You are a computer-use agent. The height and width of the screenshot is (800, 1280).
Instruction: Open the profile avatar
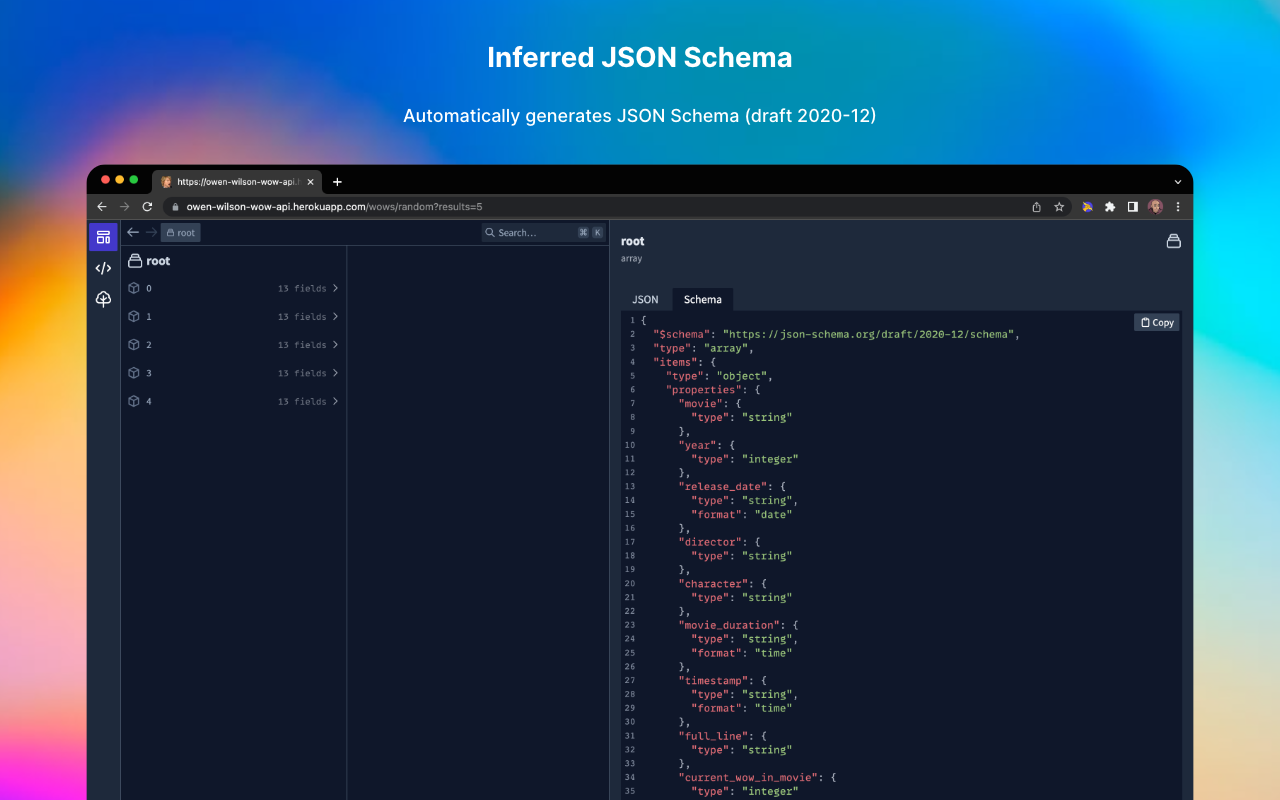1155,207
